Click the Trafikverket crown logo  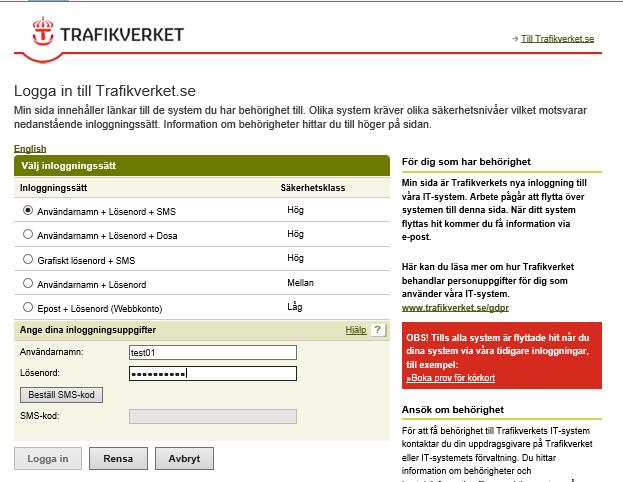click(43, 31)
